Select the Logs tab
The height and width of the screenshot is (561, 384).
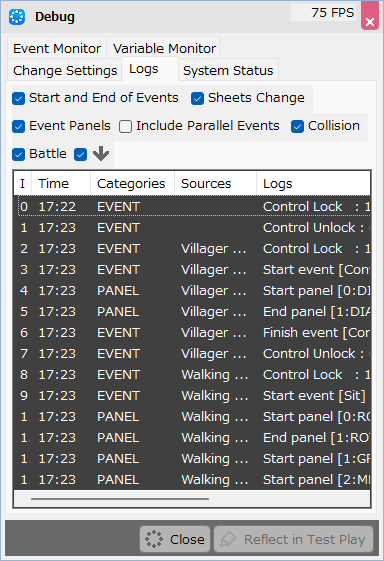[x=150, y=69]
